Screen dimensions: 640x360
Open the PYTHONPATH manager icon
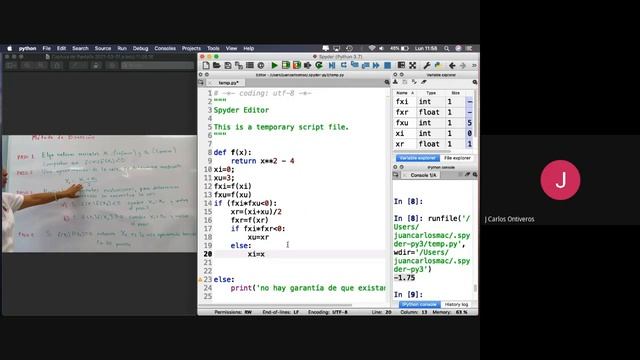(x=438, y=65)
